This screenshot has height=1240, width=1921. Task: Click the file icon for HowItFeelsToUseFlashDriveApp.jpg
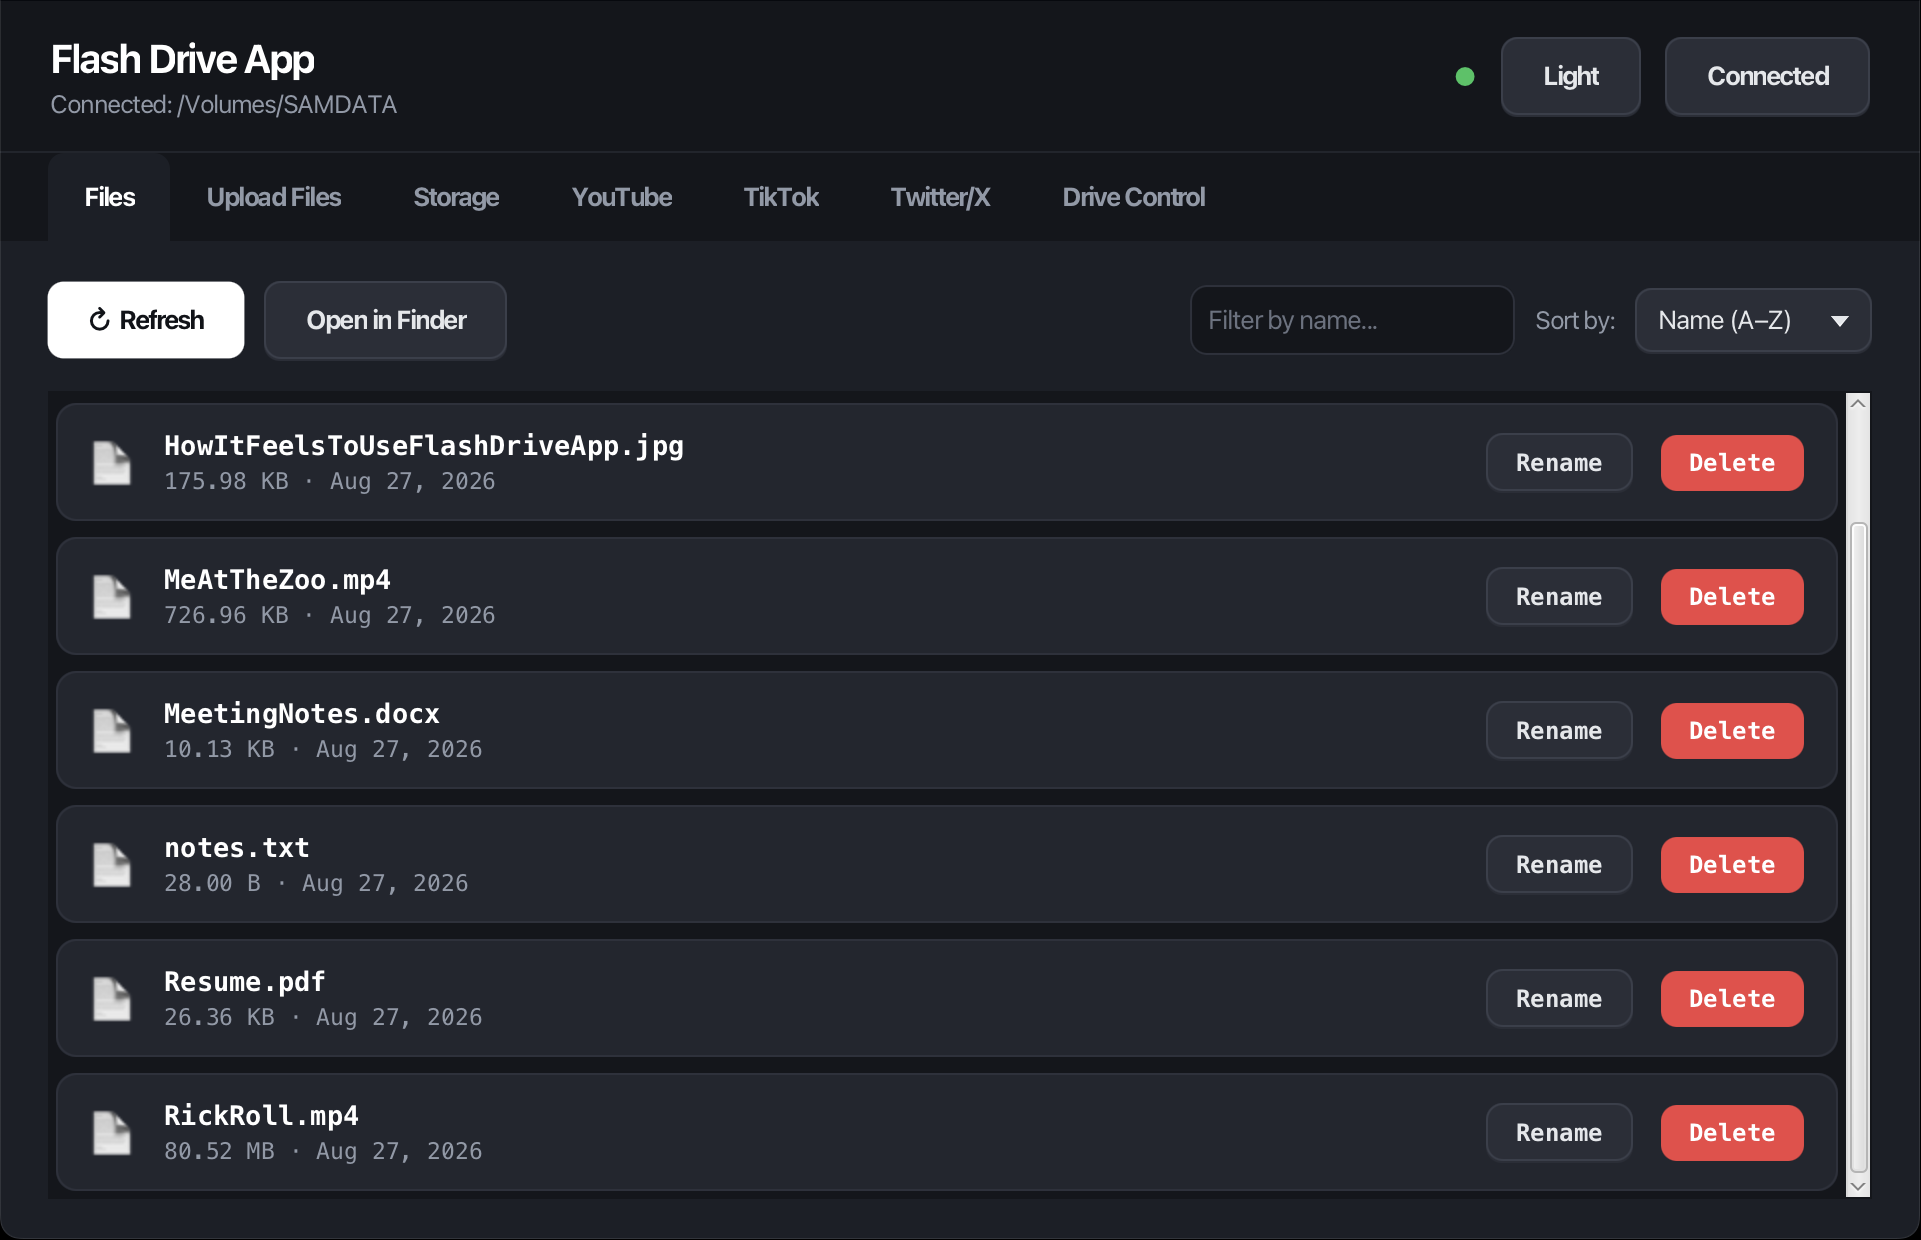point(112,463)
